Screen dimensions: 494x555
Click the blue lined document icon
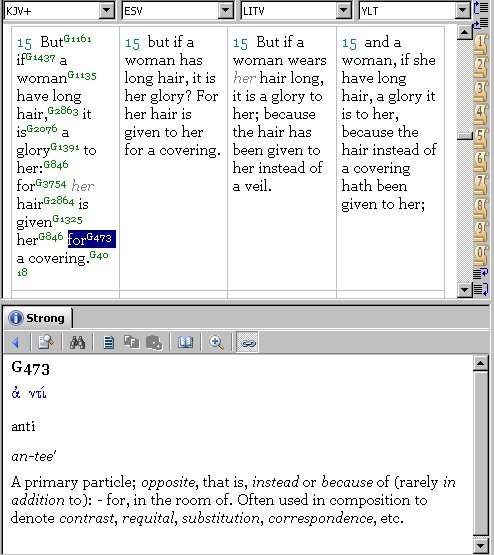coord(108,342)
